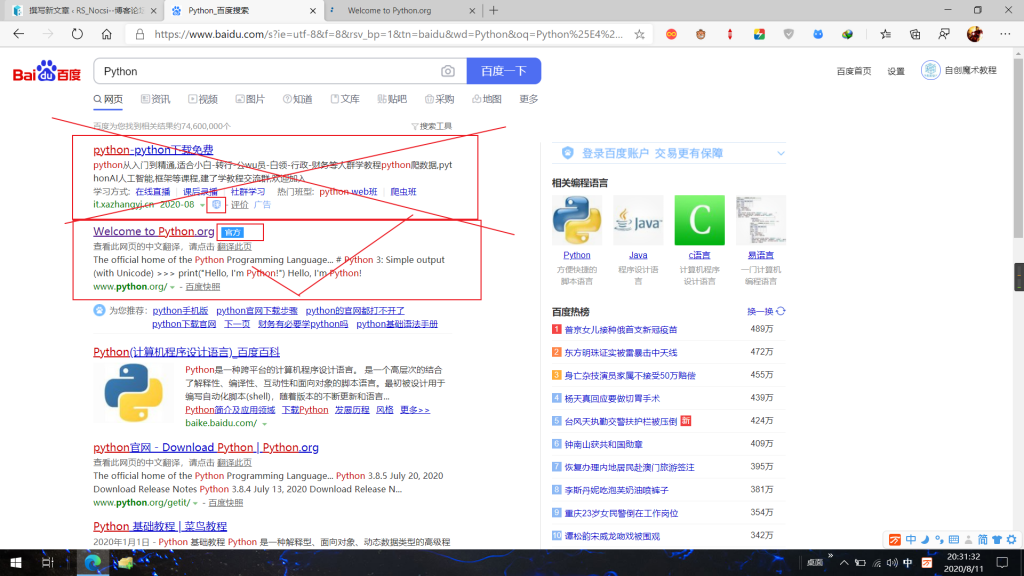The height and width of the screenshot is (576, 1024).
Task: Show hidden system tray icons
Action: (x=844, y=562)
